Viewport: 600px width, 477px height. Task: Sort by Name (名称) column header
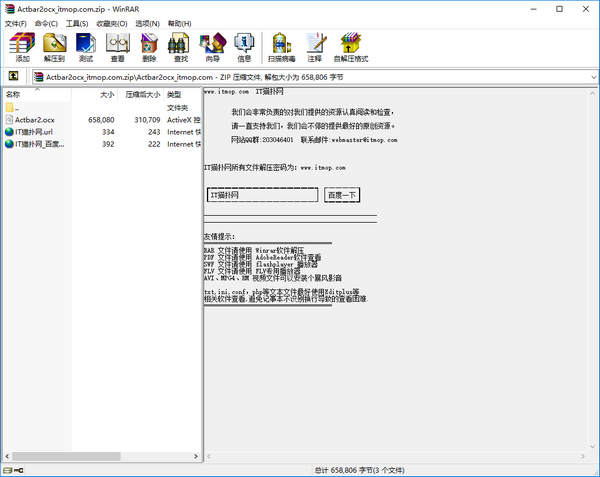click(x=37, y=94)
